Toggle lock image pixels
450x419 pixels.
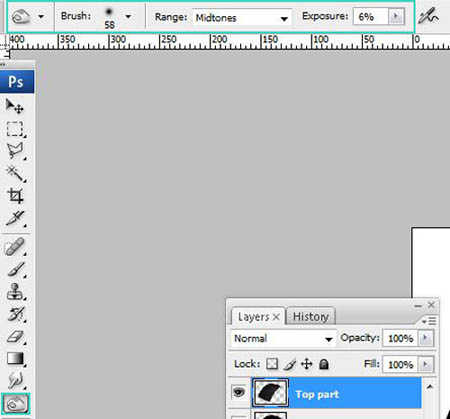click(x=290, y=364)
